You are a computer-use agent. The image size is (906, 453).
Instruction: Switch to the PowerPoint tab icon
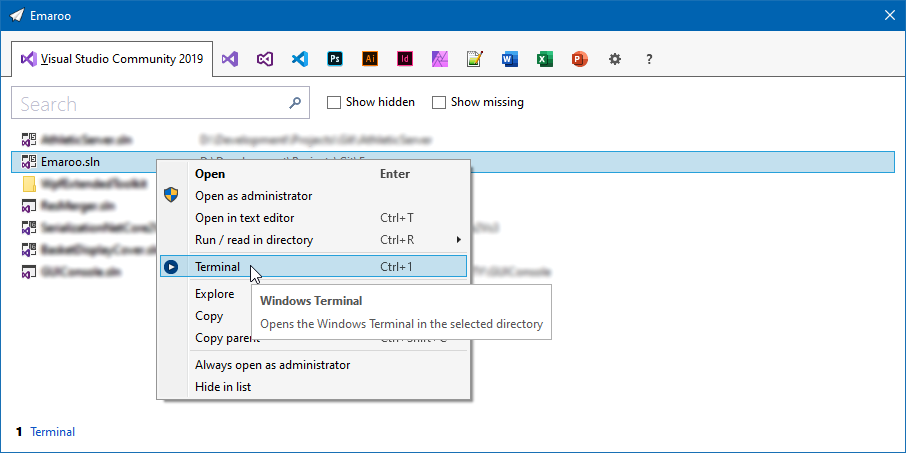point(580,59)
